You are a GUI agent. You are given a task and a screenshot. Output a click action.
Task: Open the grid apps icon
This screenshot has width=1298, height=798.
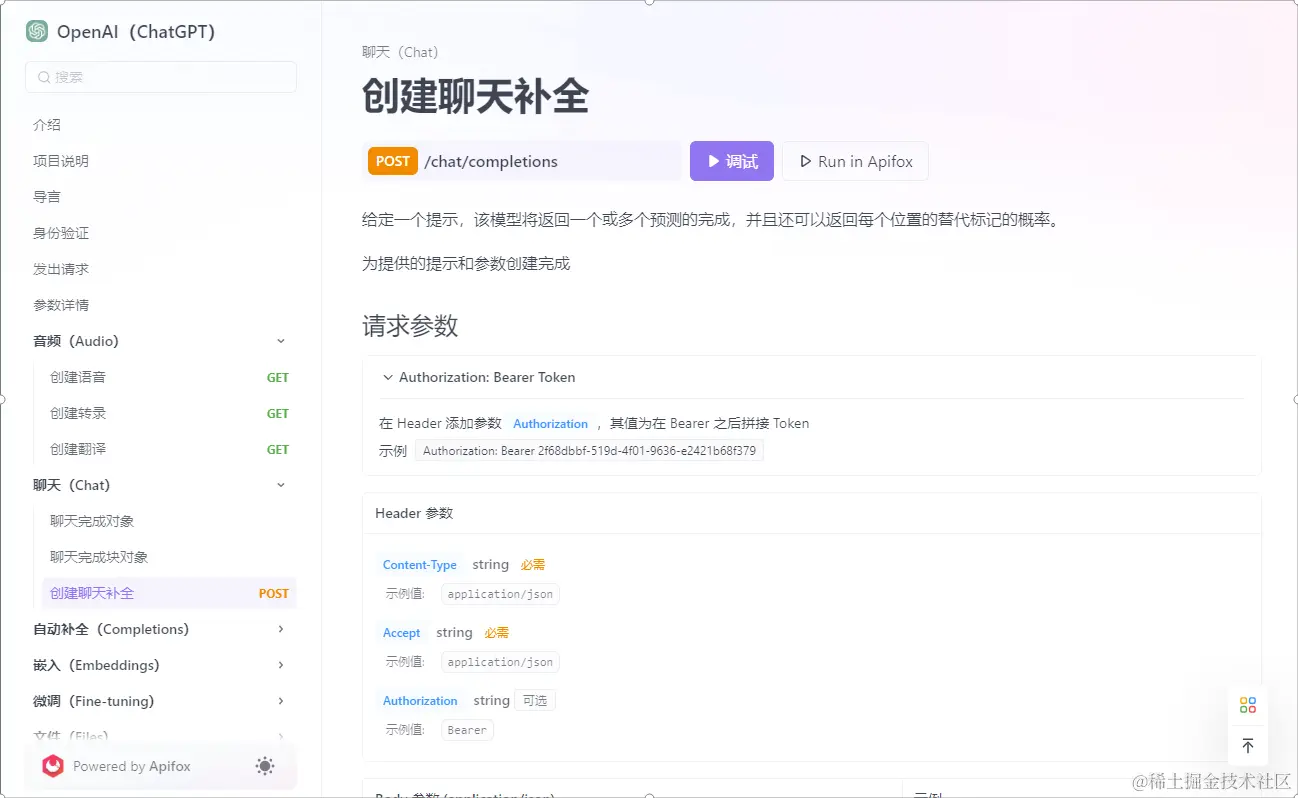[1247, 705]
